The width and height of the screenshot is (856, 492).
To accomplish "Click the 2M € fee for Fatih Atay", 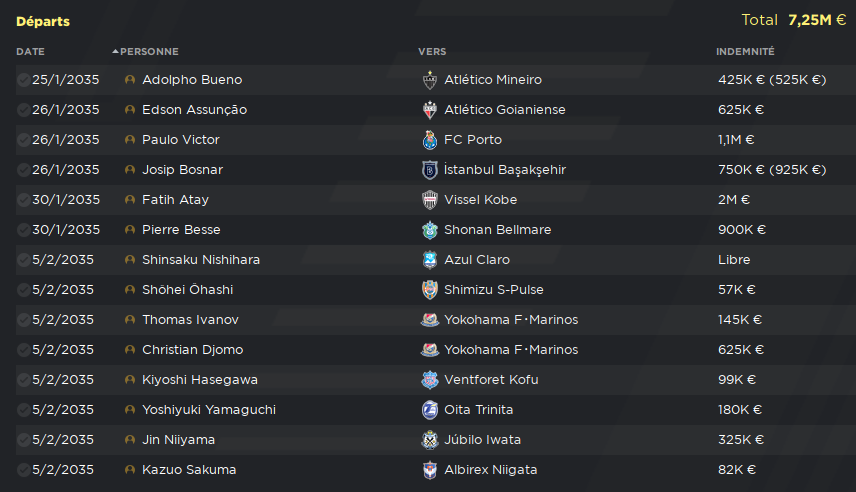I will 734,200.
